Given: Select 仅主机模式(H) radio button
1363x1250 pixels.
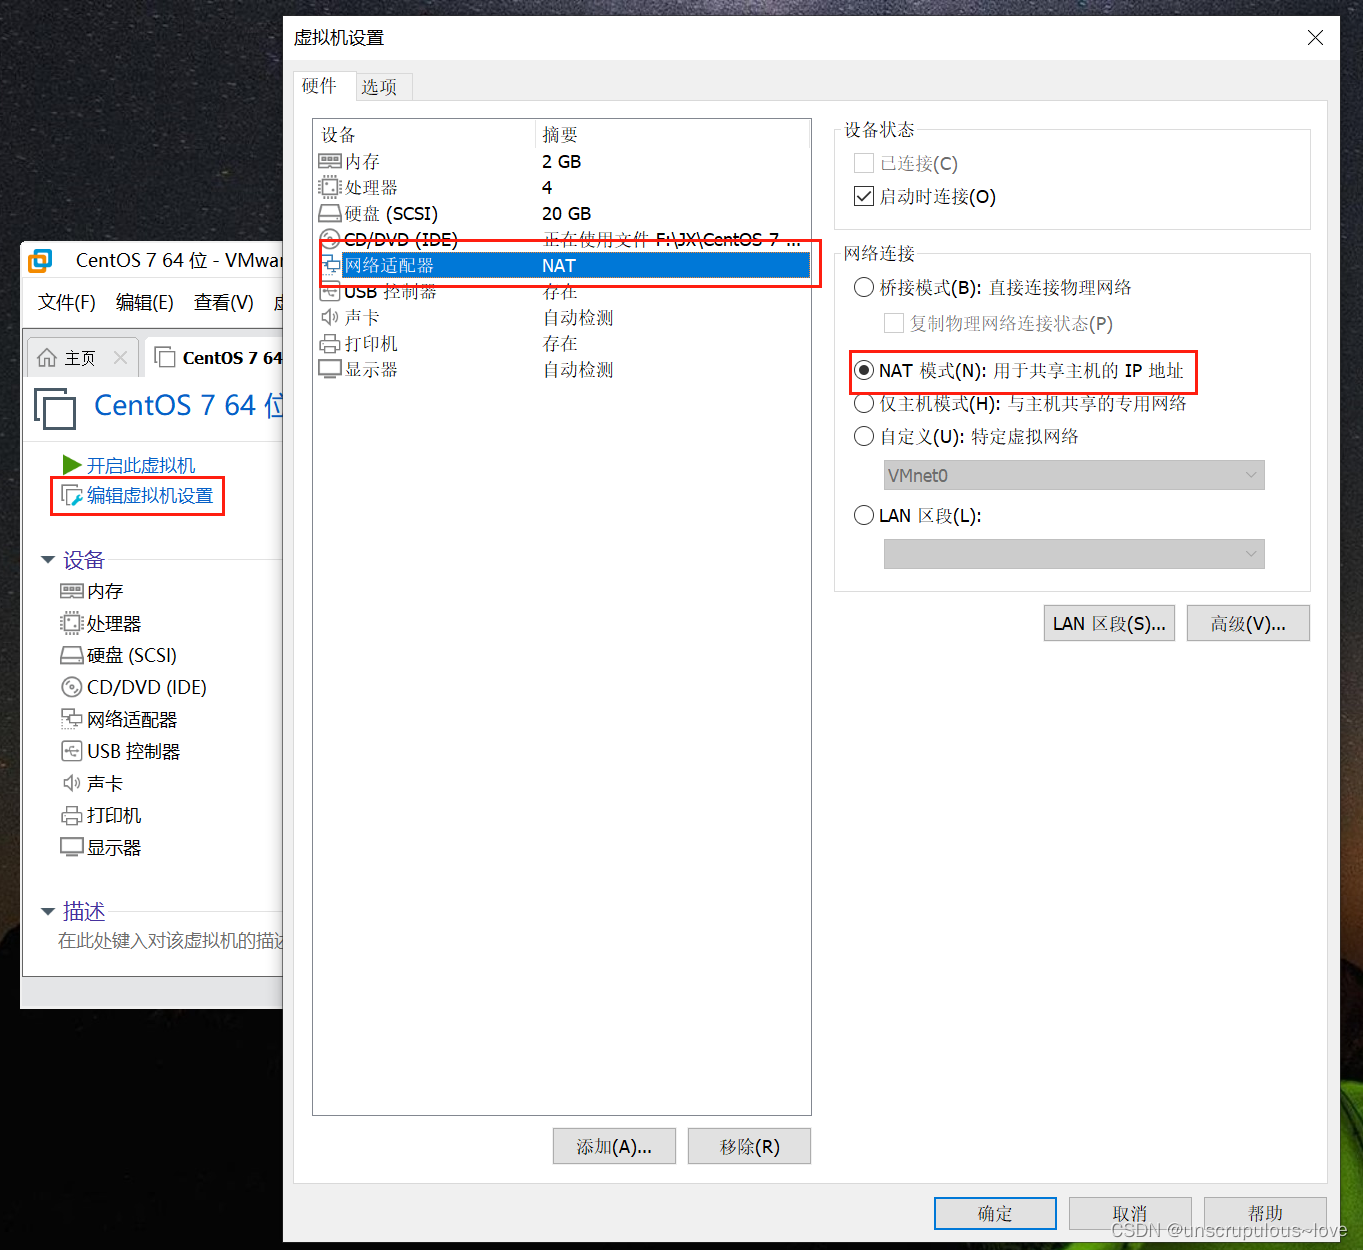Looking at the screenshot, I should [864, 403].
